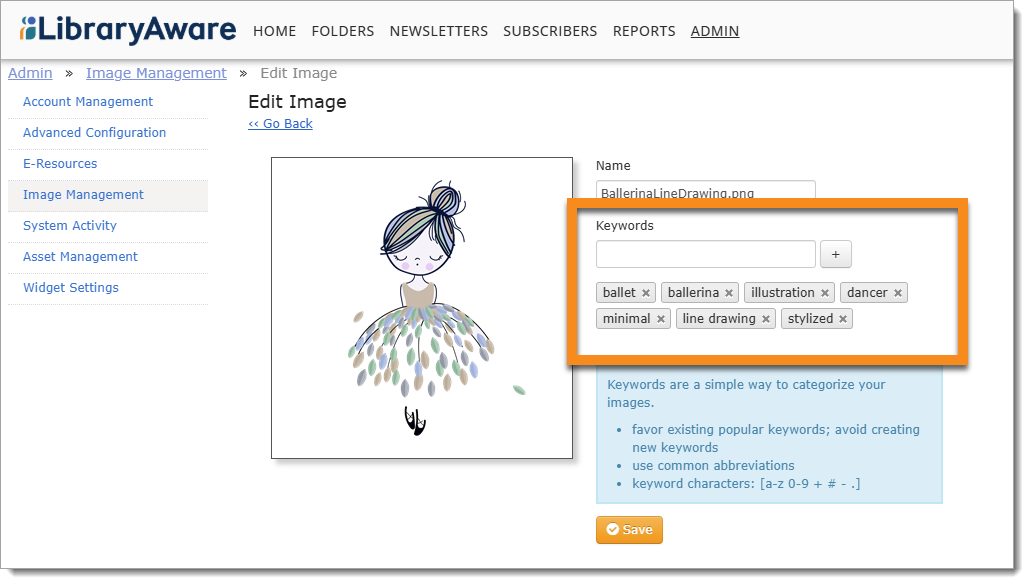Go back using the Go Back link

280,123
